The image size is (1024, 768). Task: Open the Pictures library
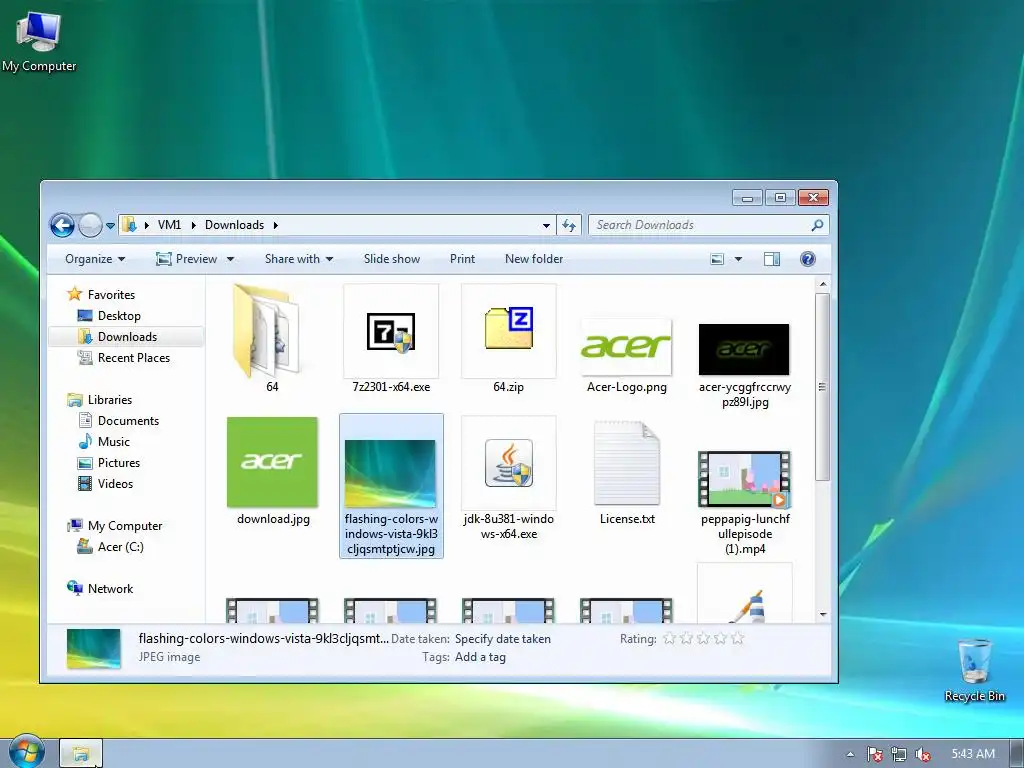[x=119, y=462]
